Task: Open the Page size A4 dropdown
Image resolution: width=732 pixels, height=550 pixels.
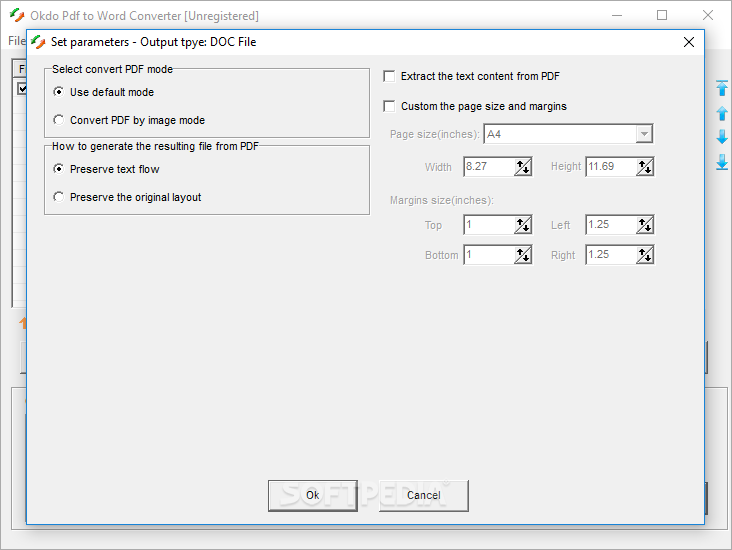Action: [x=644, y=134]
